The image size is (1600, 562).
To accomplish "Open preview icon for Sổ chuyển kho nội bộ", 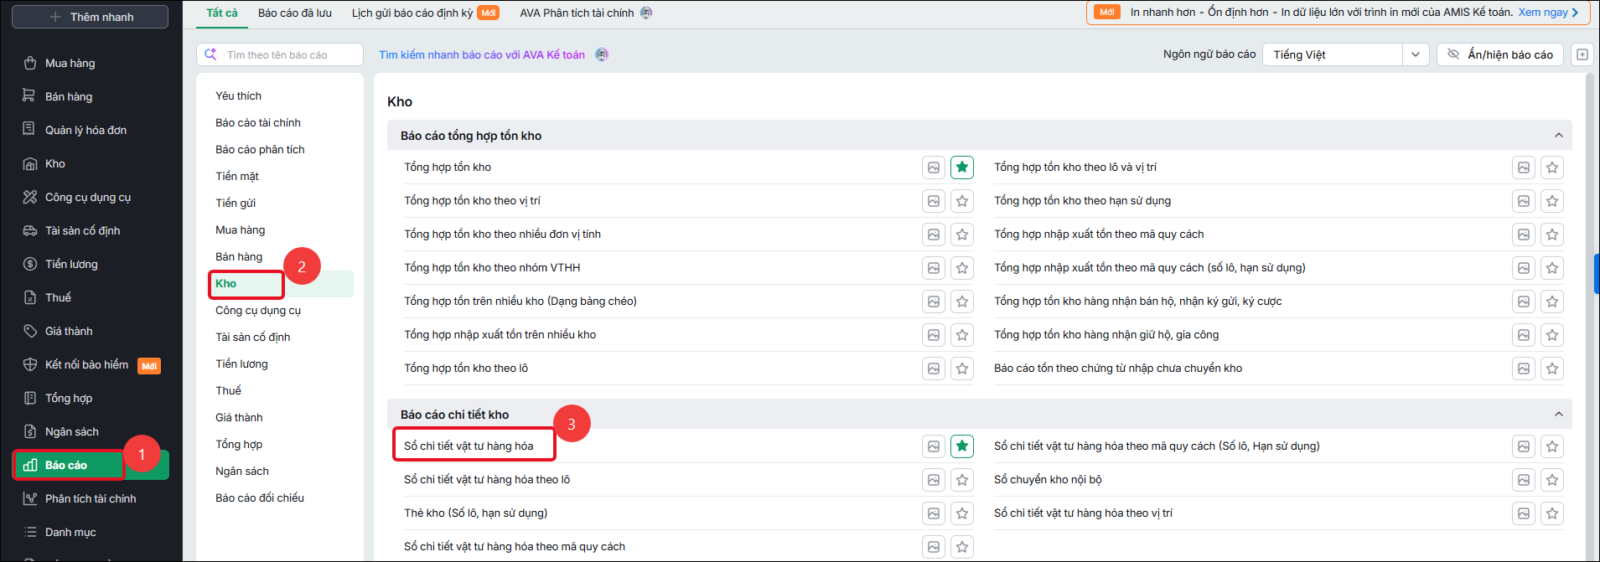I will [1523, 480].
